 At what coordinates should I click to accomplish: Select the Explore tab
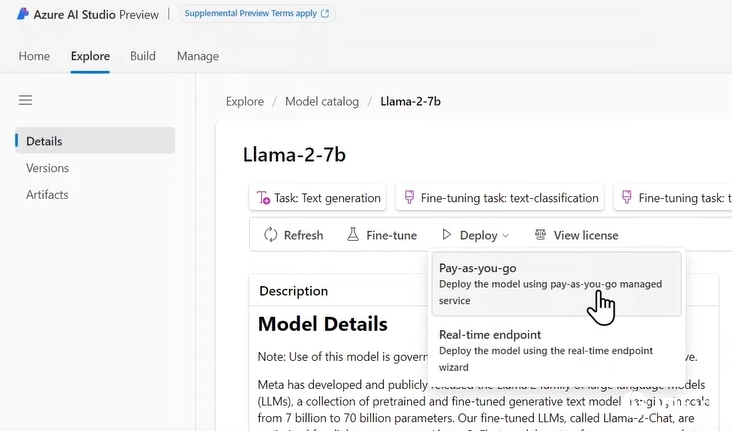pyautogui.click(x=90, y=56)
